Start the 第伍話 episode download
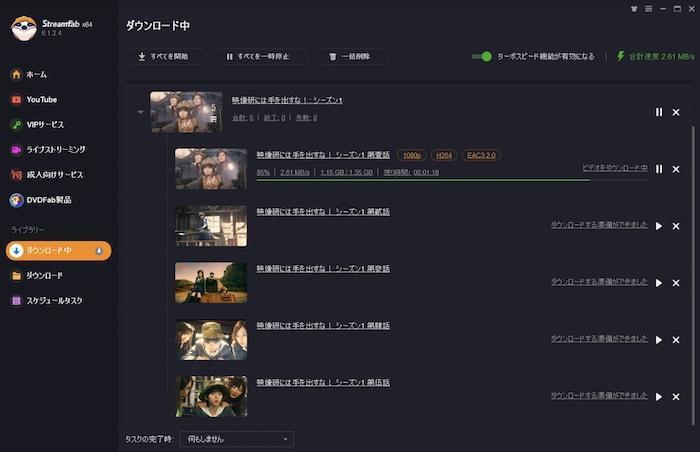The image size is (700, 452). pos(659,397)
